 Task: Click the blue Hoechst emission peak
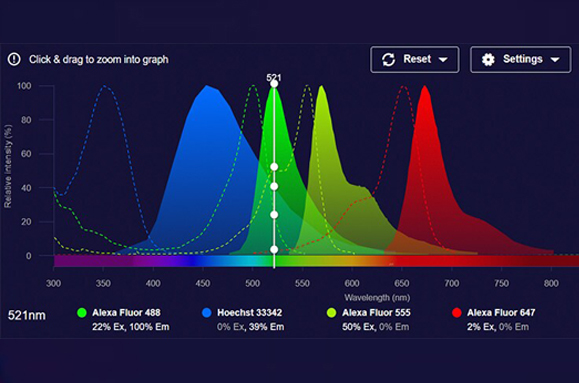(x=207, y=87)
